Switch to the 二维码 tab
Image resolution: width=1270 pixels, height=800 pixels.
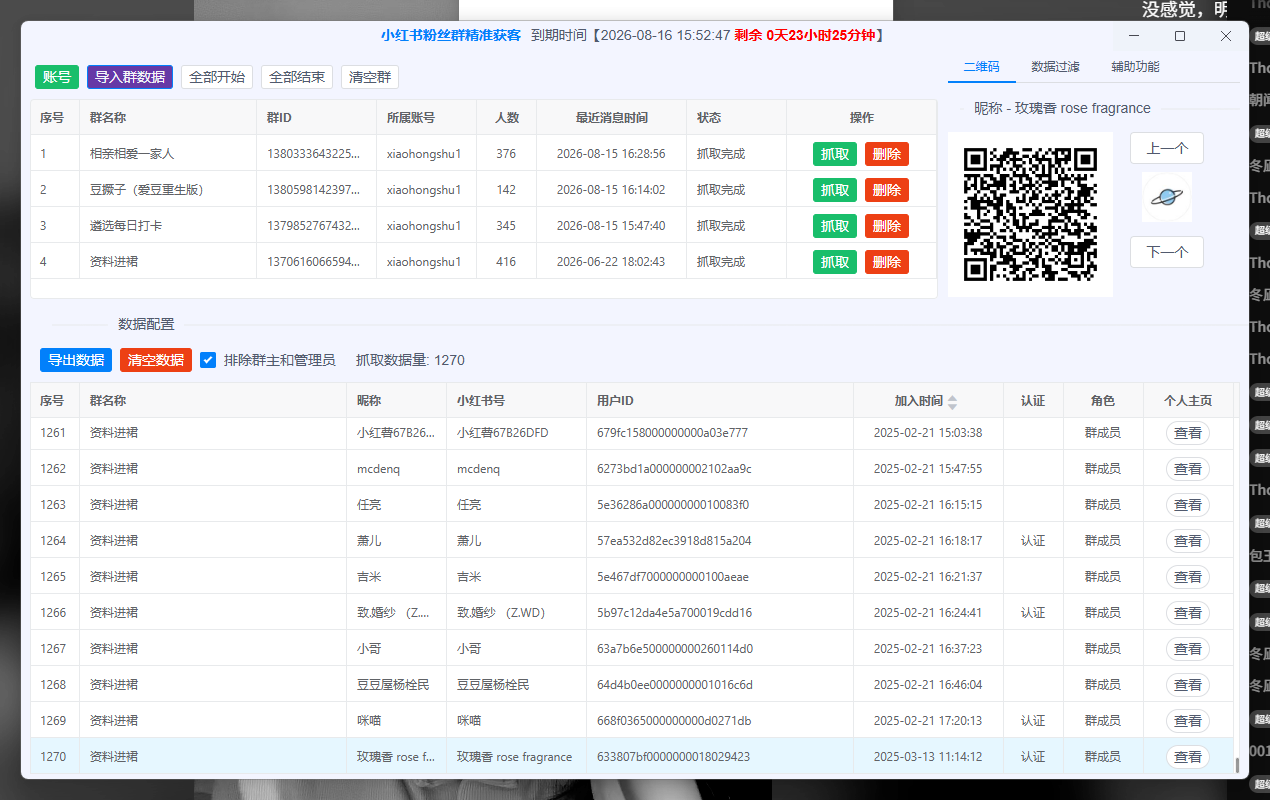coord(981,67)
